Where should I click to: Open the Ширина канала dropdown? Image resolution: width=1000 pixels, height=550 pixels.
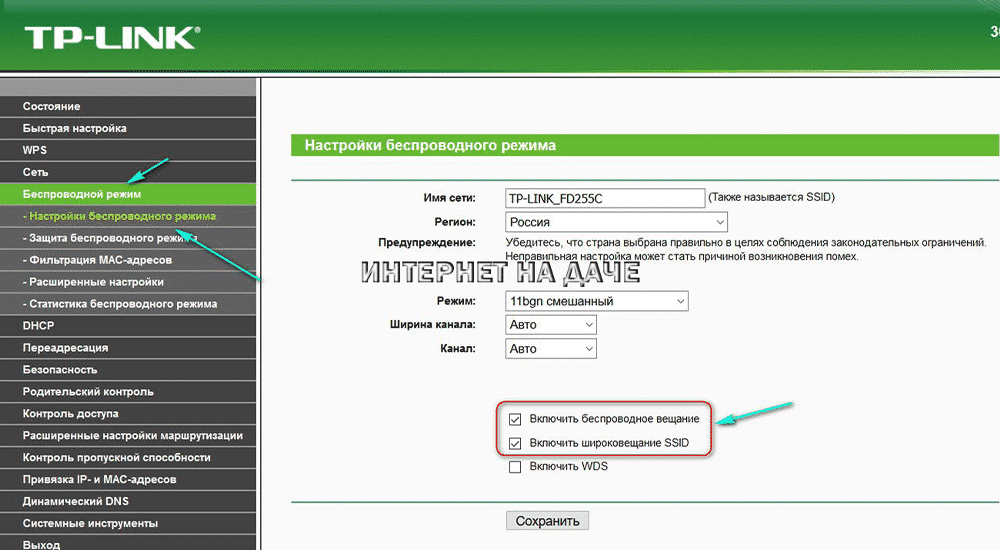[551, 325]
